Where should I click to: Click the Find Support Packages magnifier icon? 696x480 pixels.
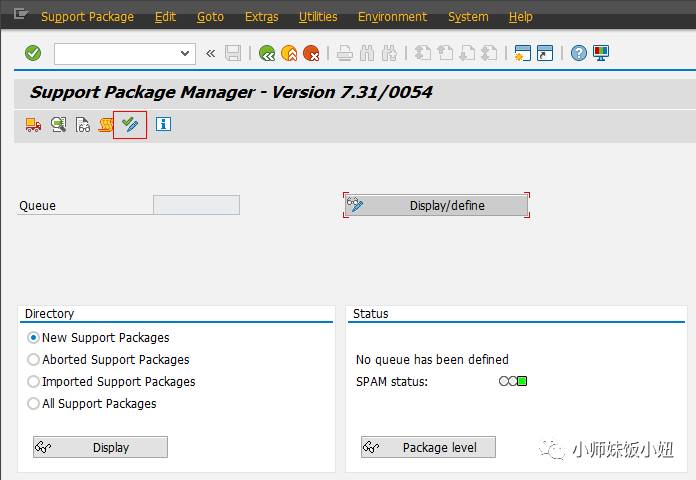58,125
